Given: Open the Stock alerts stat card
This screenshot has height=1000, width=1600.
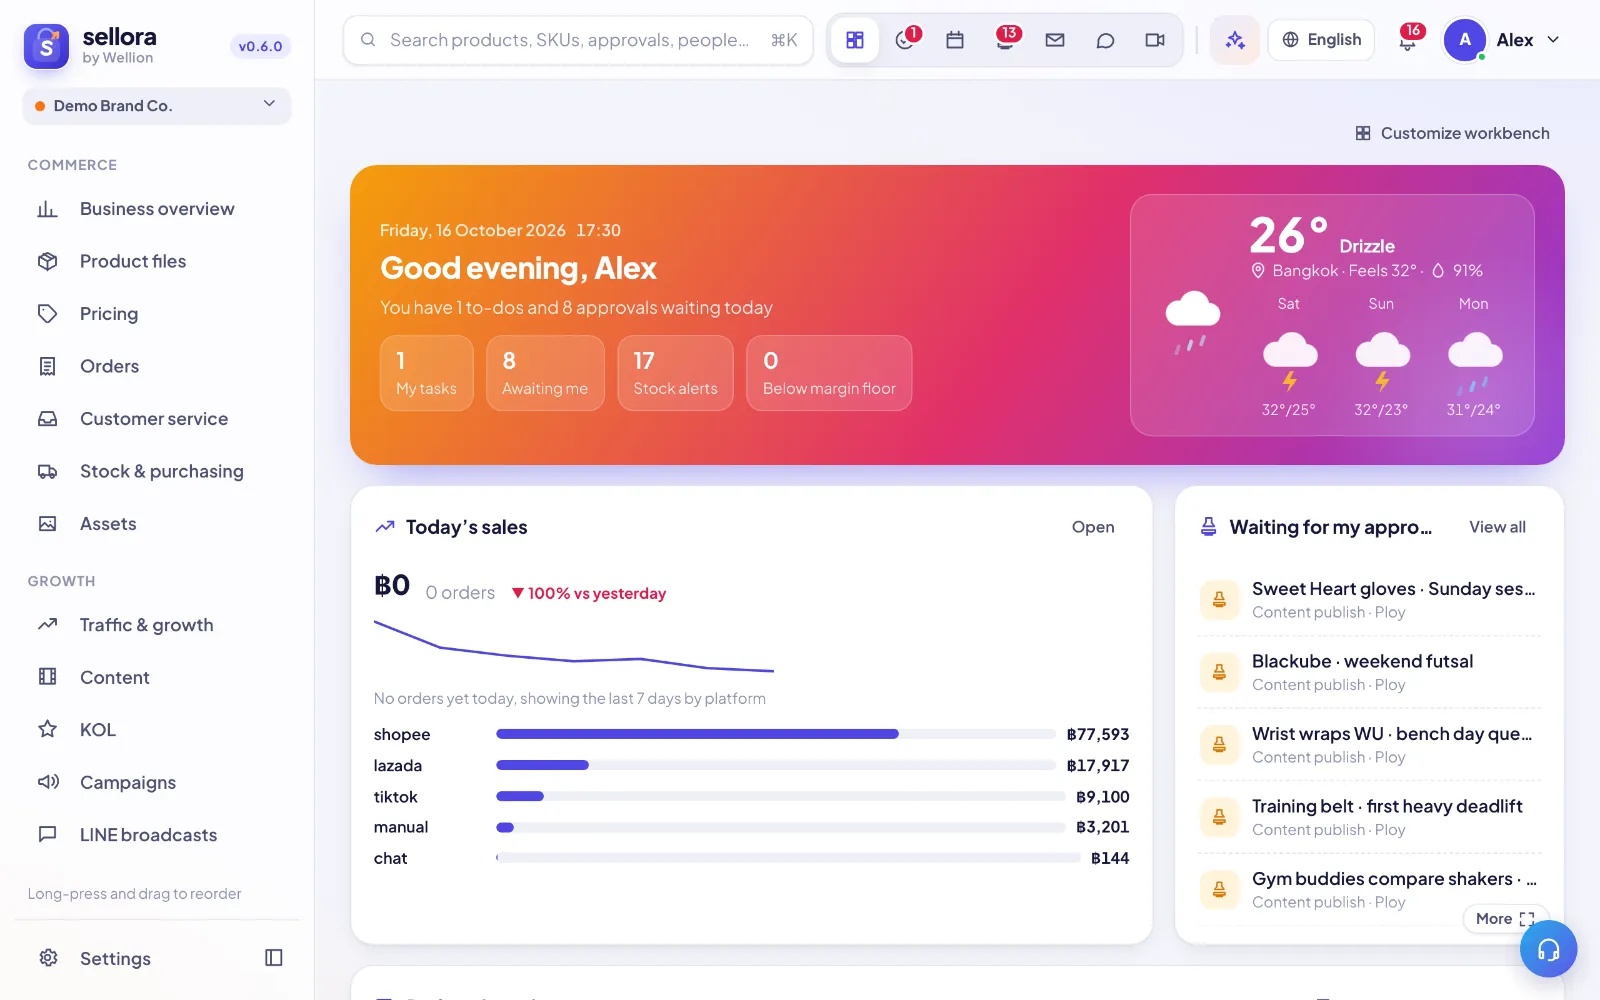Looking at the screenshot, I should pyautogui.click(x=675, y=373).
